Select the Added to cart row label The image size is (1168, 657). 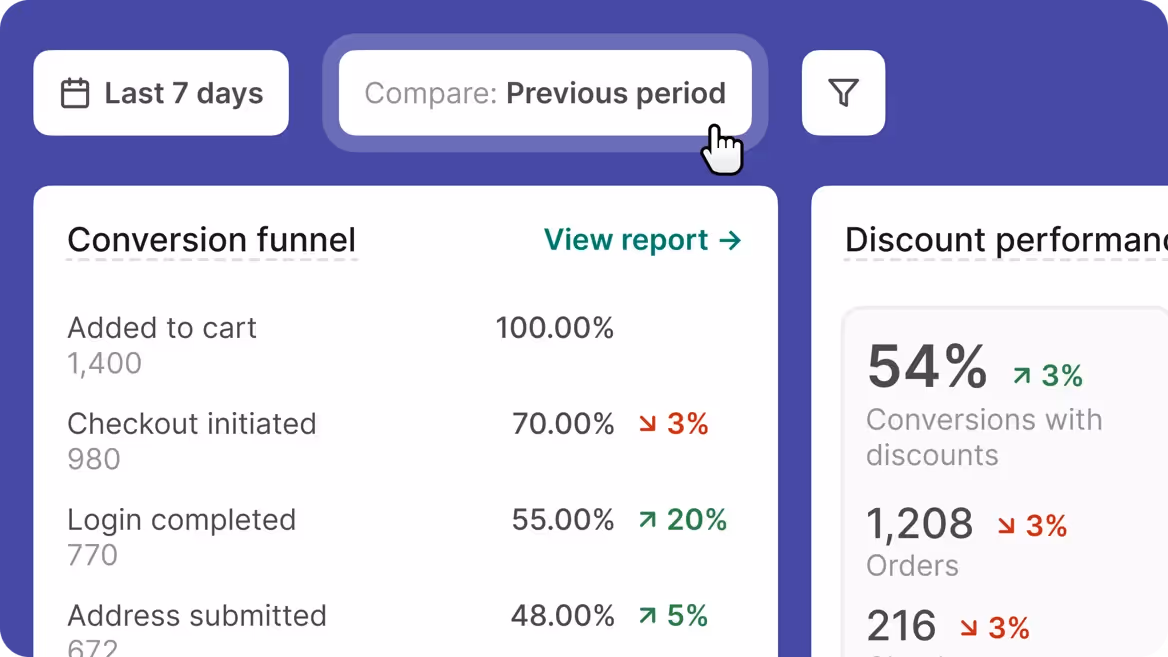162,328
